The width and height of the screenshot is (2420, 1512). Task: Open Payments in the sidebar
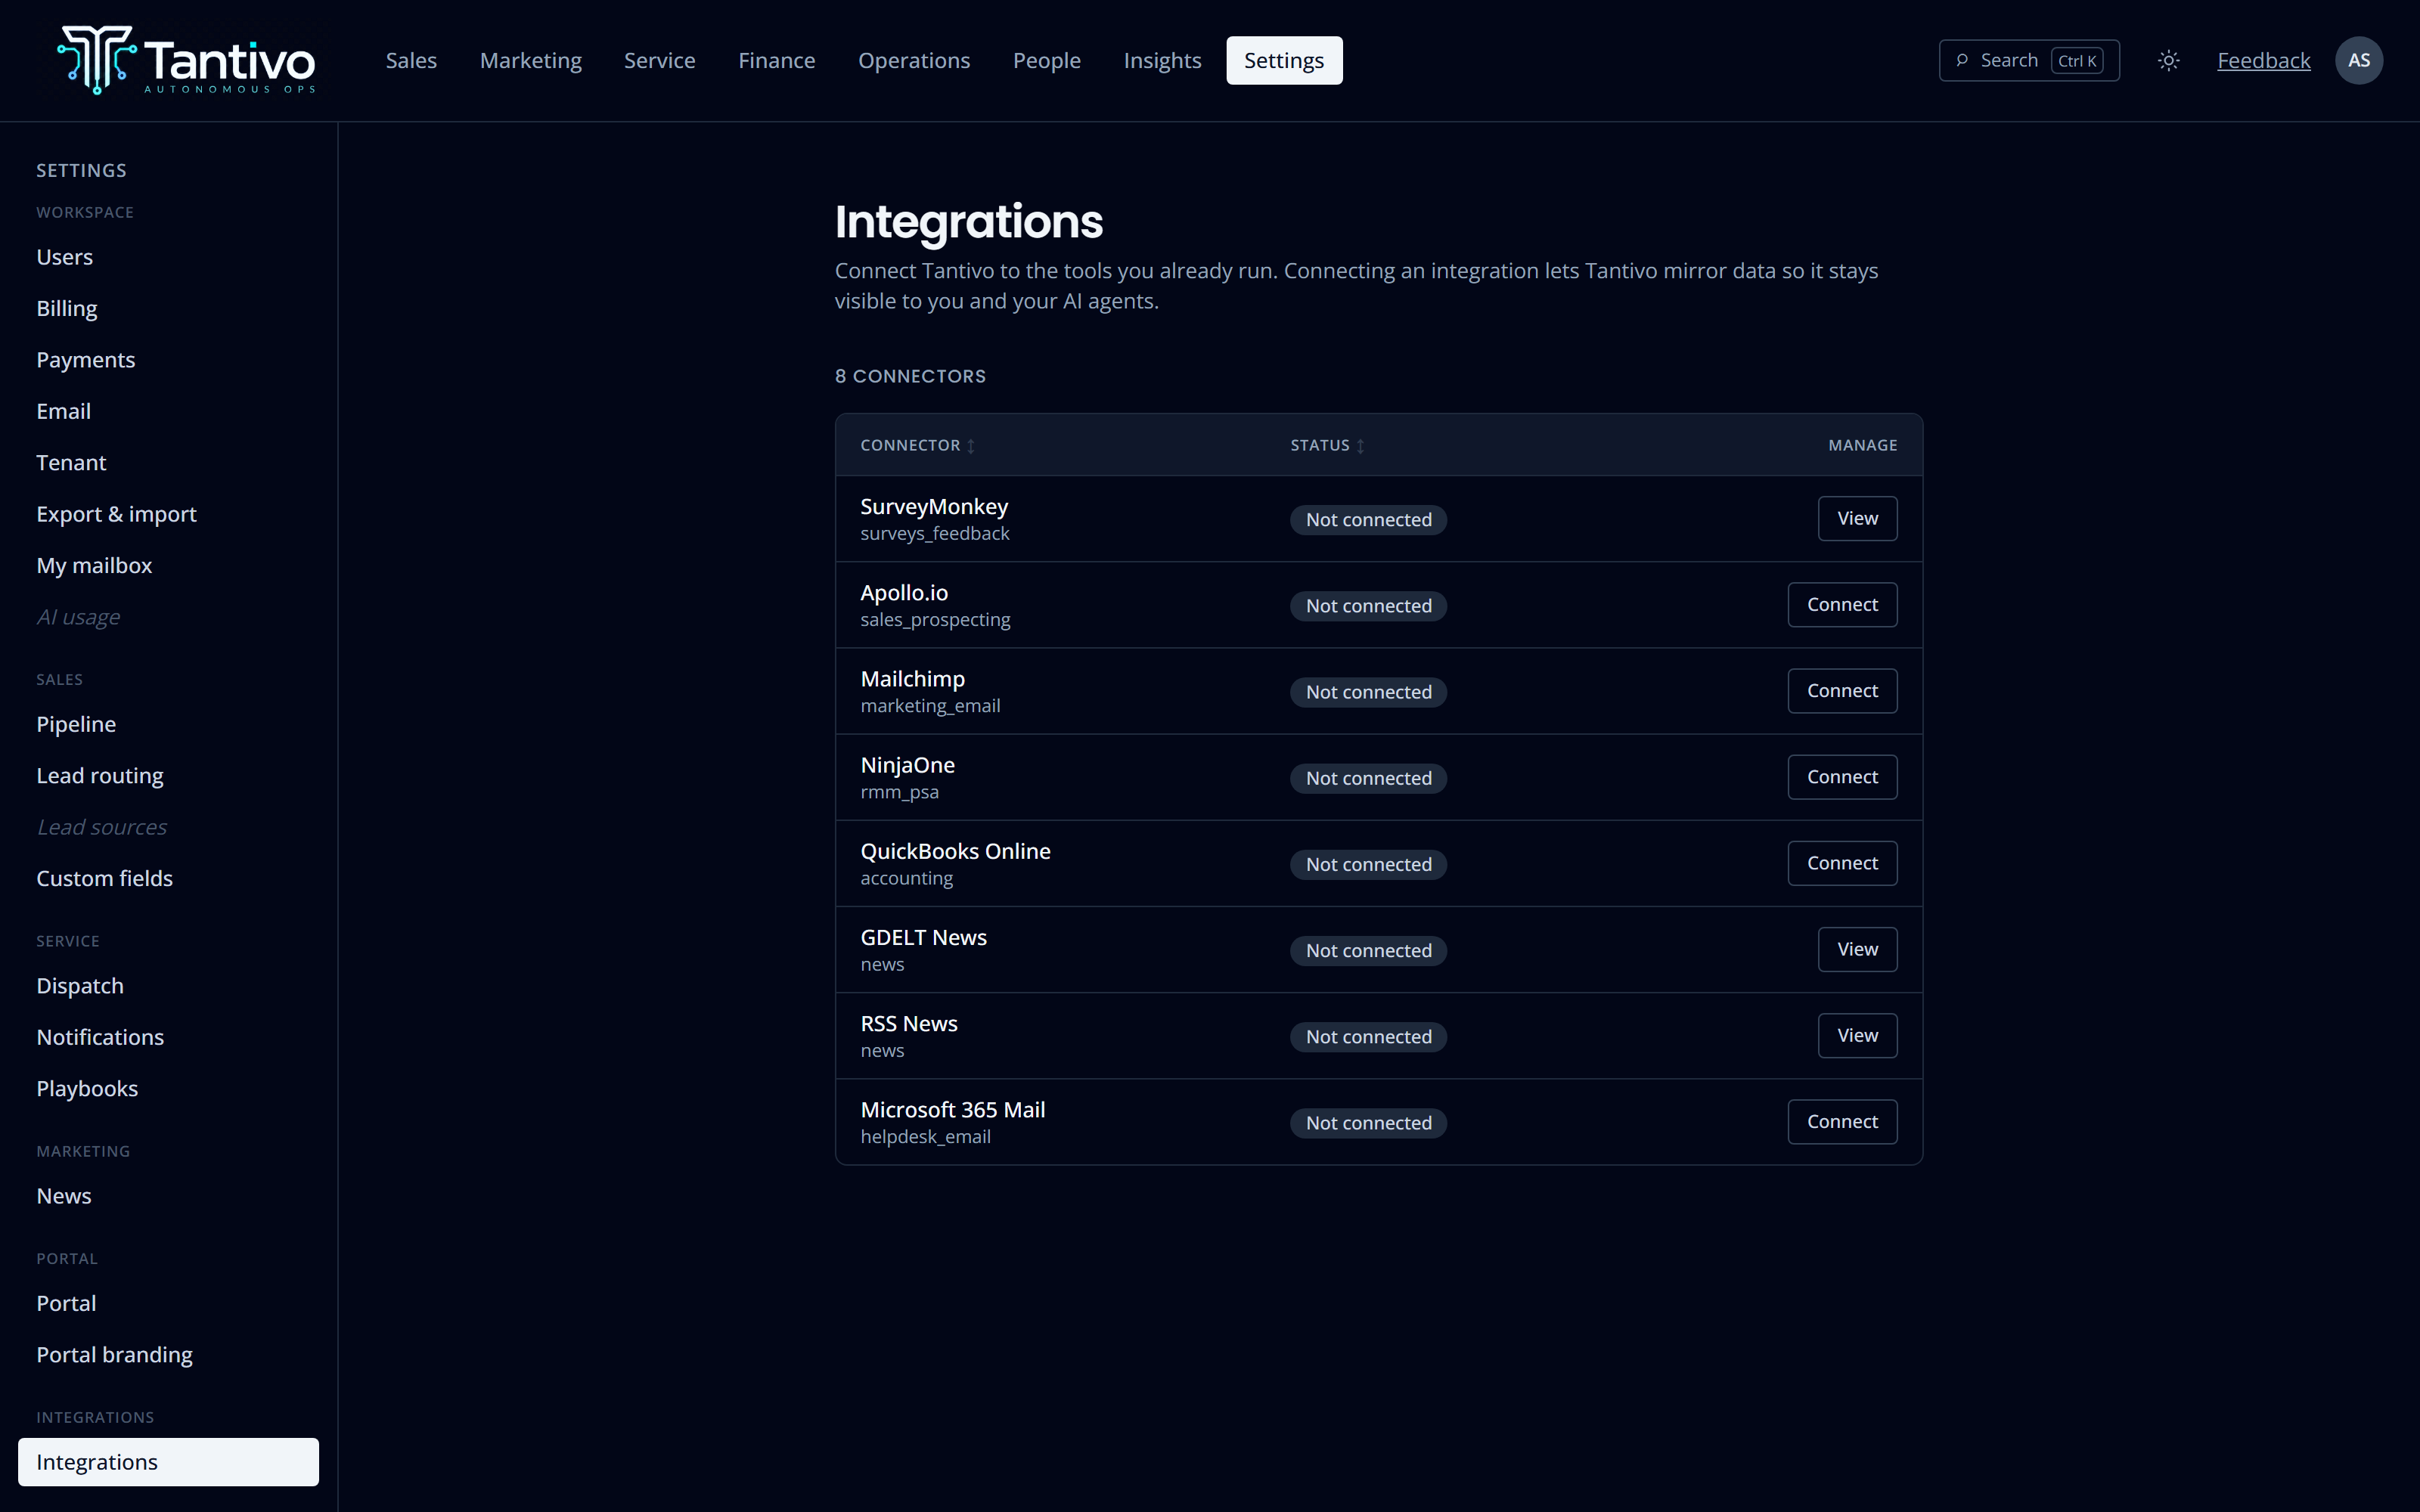tap(168, 360)
